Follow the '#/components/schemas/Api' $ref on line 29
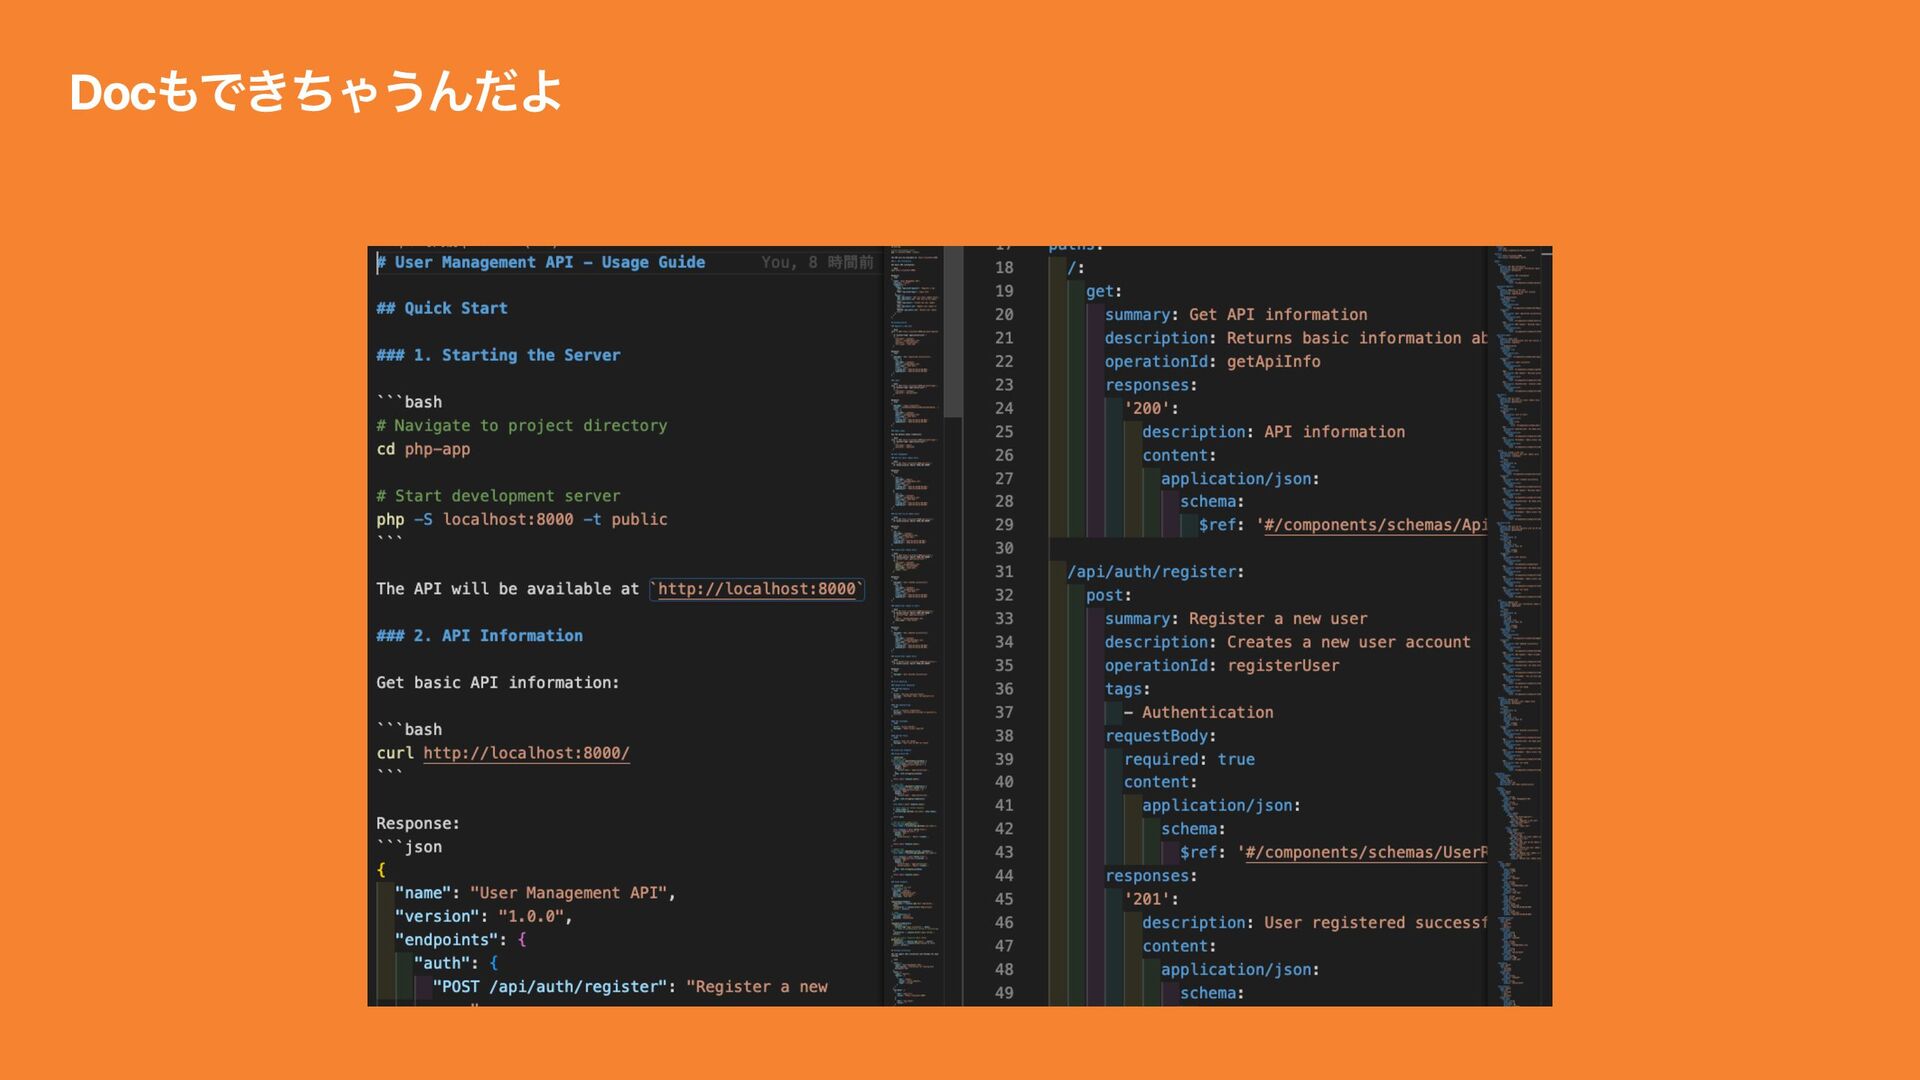Screen dimensions: 1920x1080 (1375, 525)
